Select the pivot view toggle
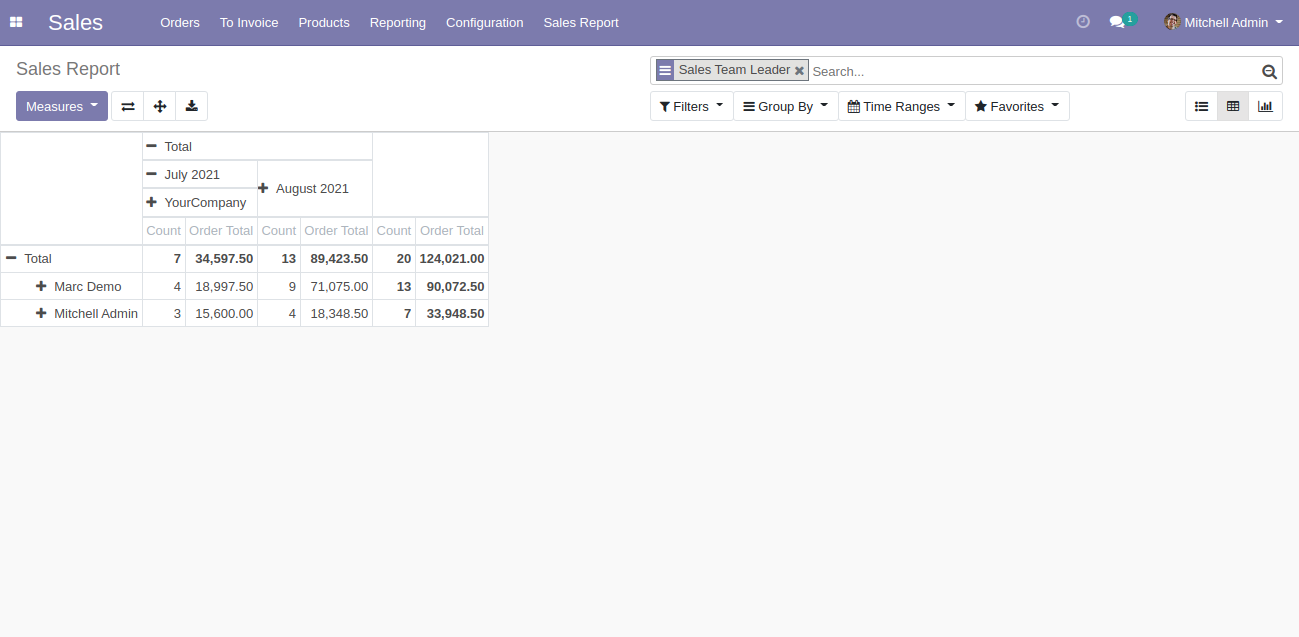 point(1233,106)
